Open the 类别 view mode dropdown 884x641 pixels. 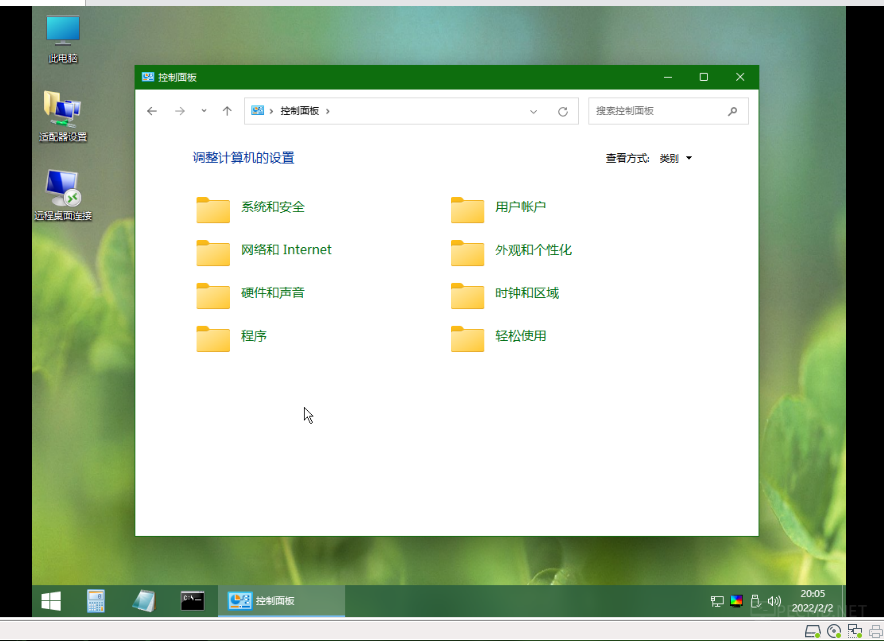click(676, 158)
